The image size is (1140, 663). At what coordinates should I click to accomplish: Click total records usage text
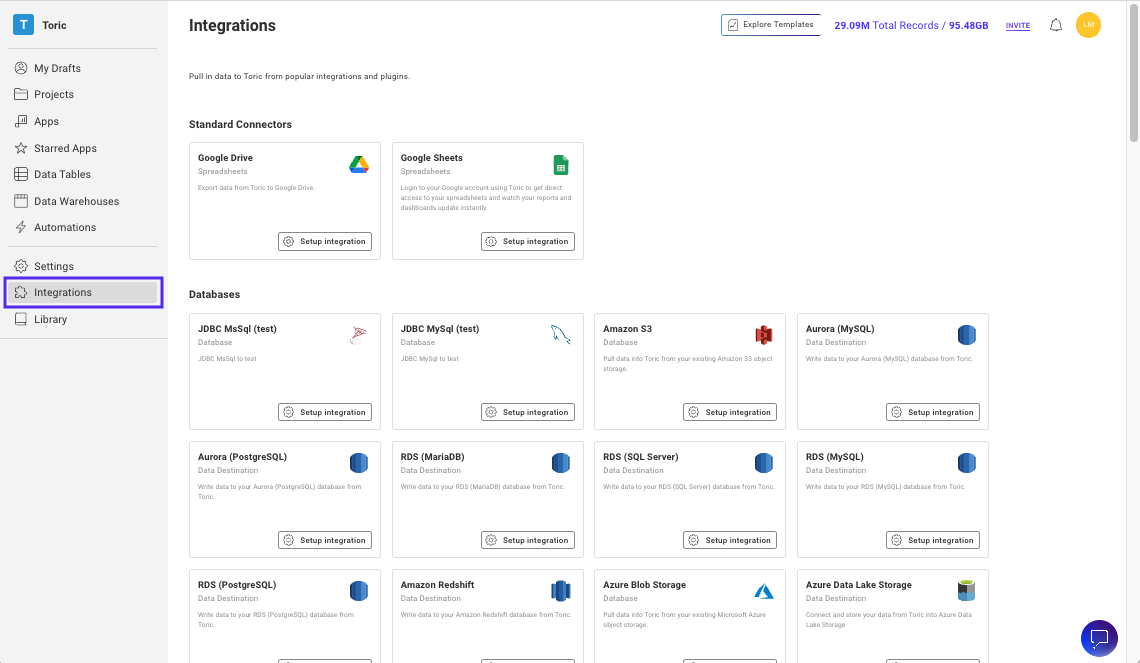(911, 25)
